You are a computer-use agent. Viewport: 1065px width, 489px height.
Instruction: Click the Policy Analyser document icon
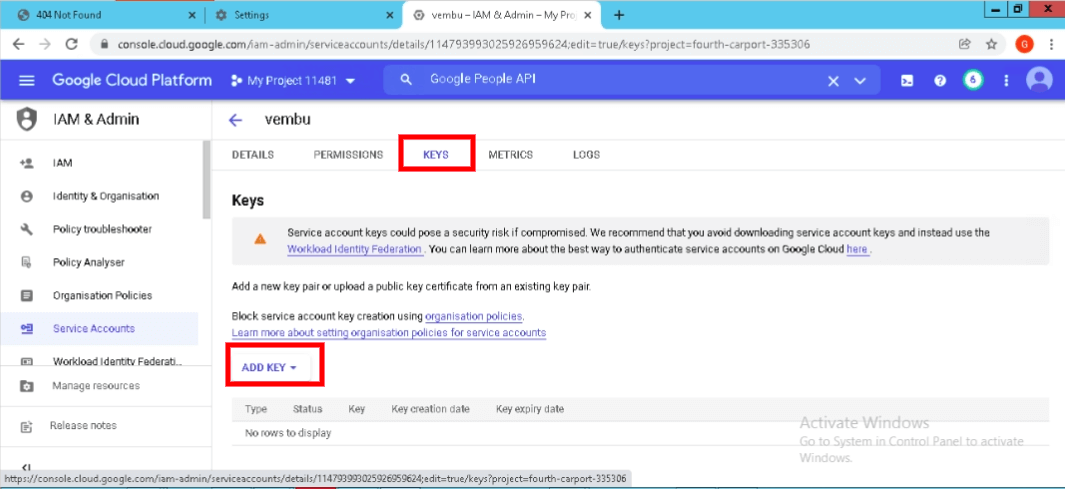[27, 262]
